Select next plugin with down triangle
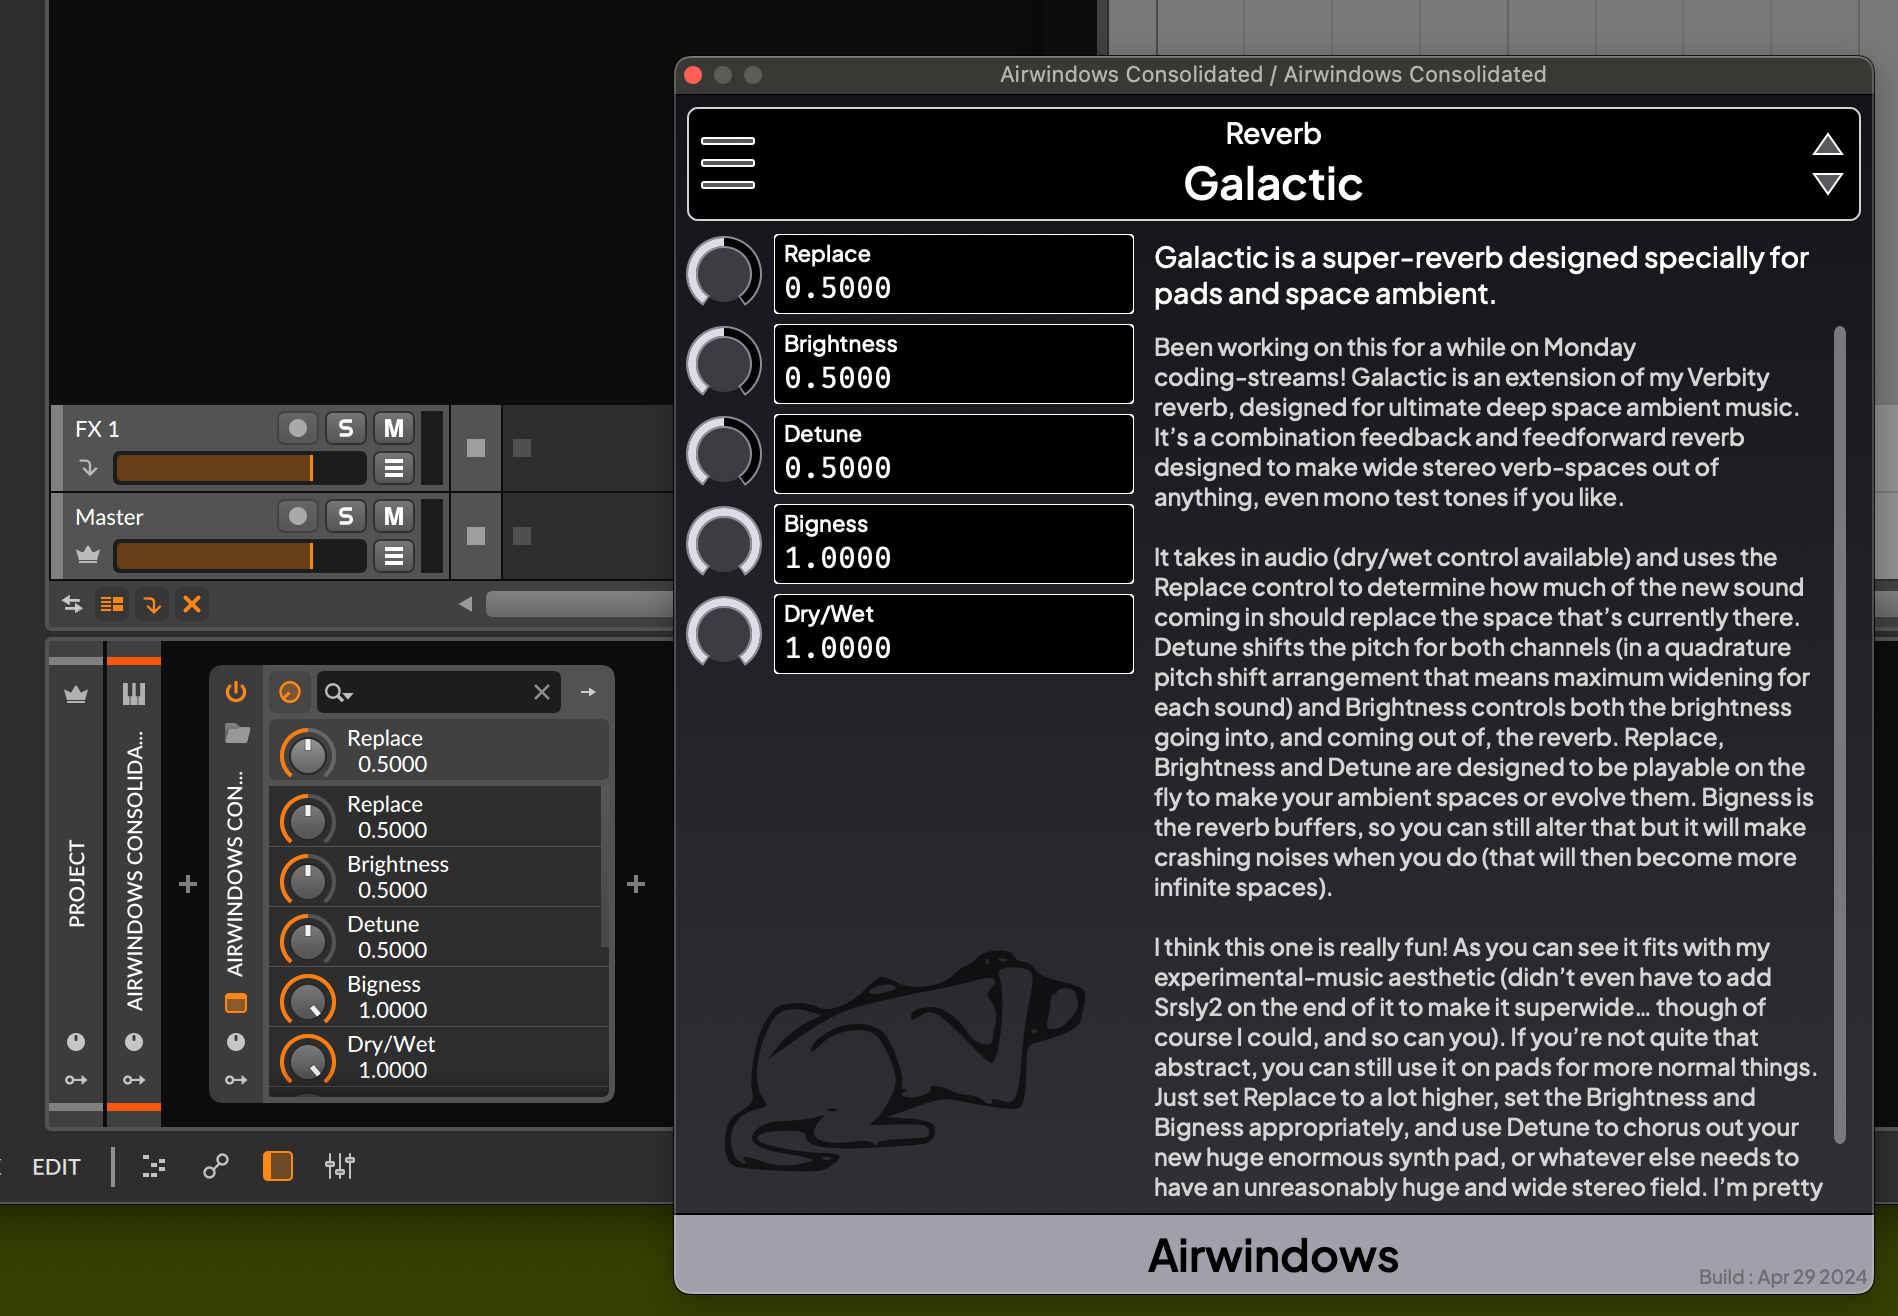Viewport: 1898px width, 1316px height. 1827,184
